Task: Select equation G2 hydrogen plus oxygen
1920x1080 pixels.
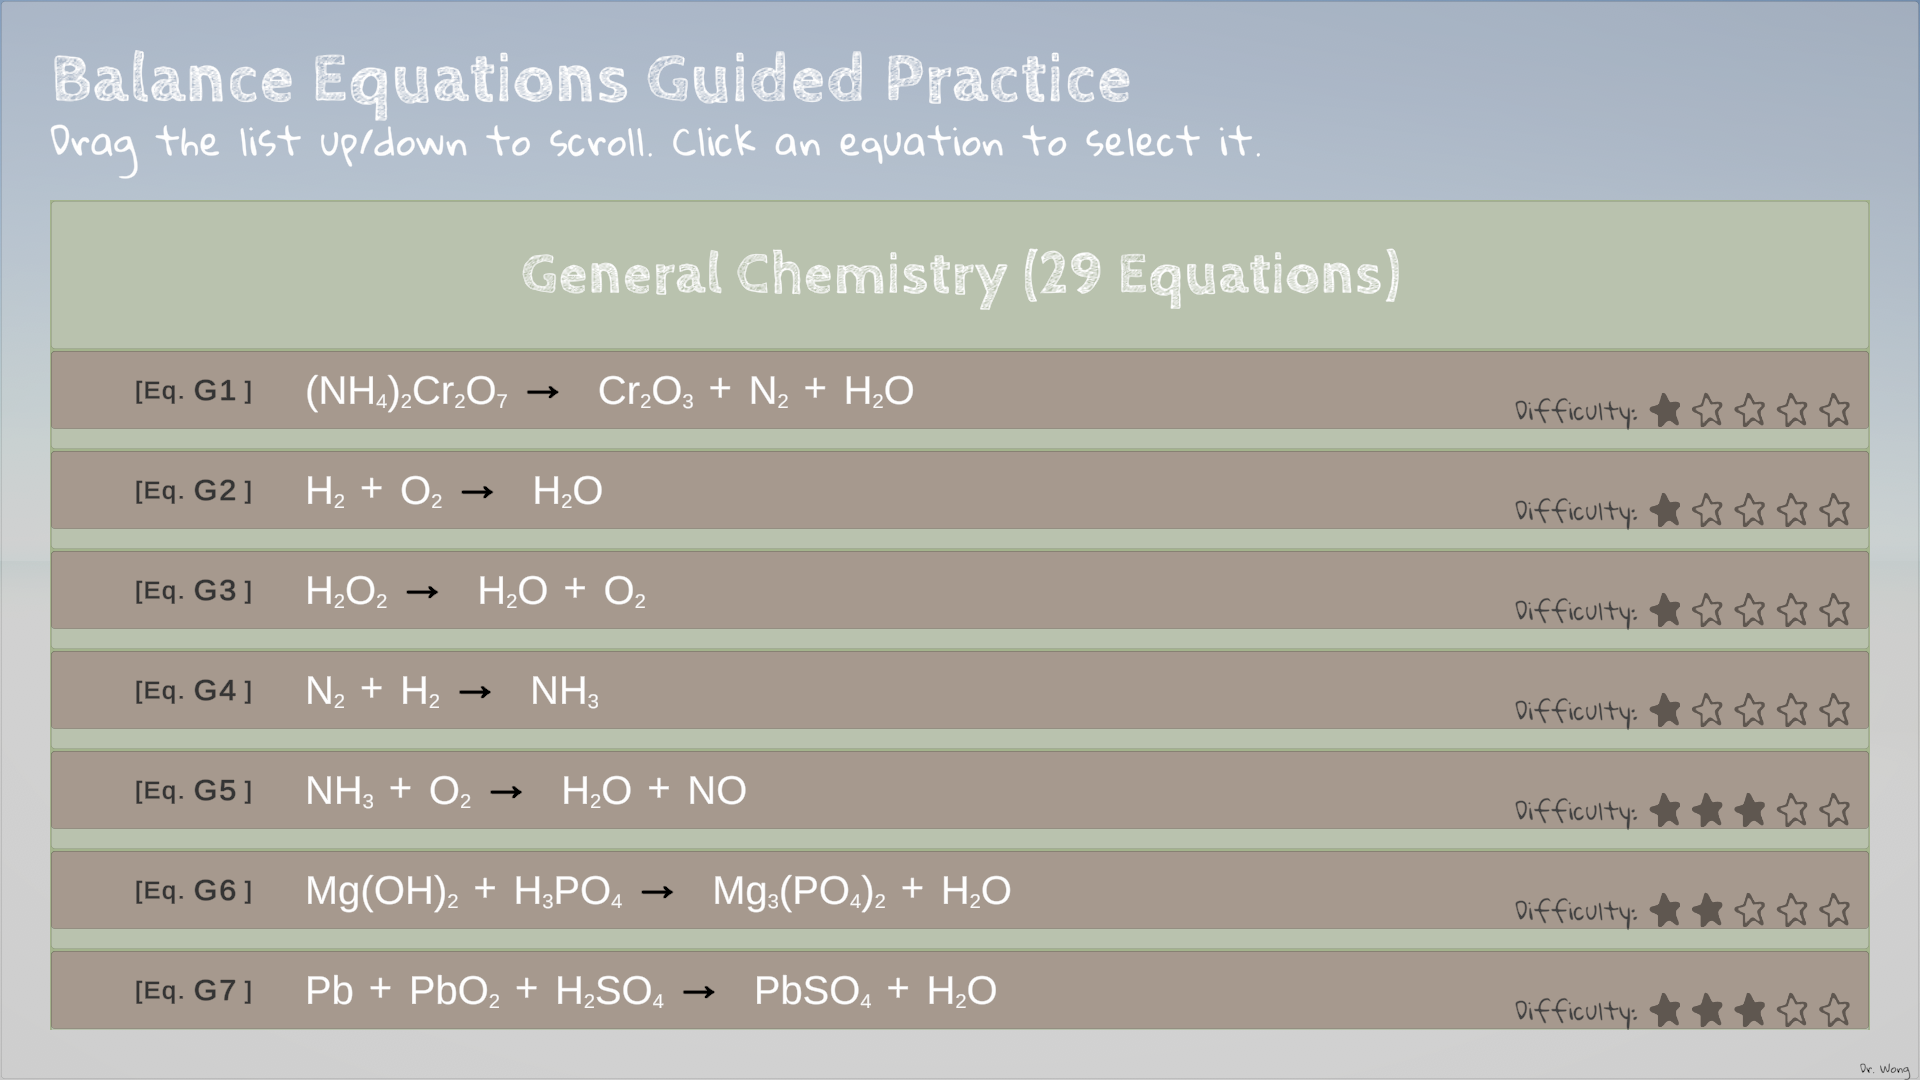Action: coord(454,491)
